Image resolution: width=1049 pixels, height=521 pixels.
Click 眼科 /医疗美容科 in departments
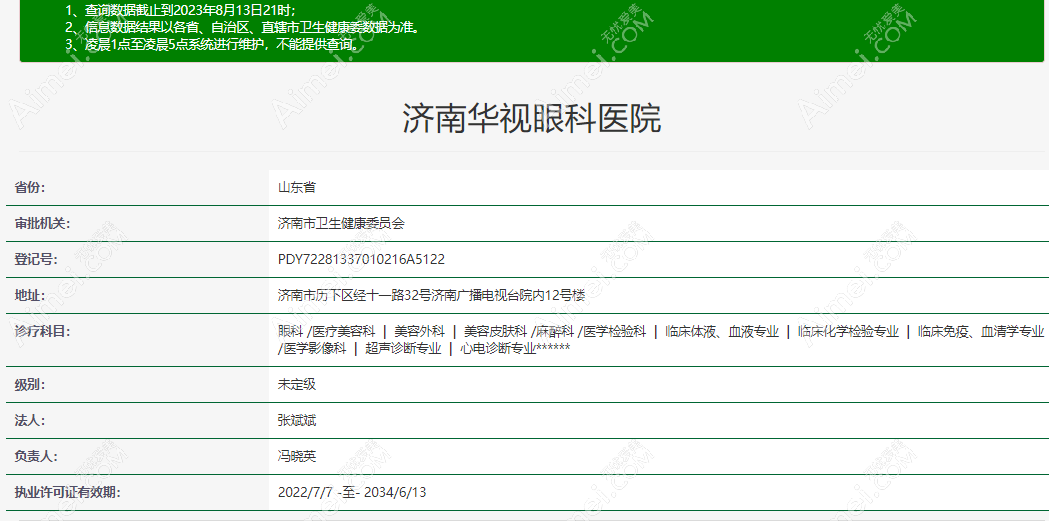pyautogui.click(x=326, y=331)
